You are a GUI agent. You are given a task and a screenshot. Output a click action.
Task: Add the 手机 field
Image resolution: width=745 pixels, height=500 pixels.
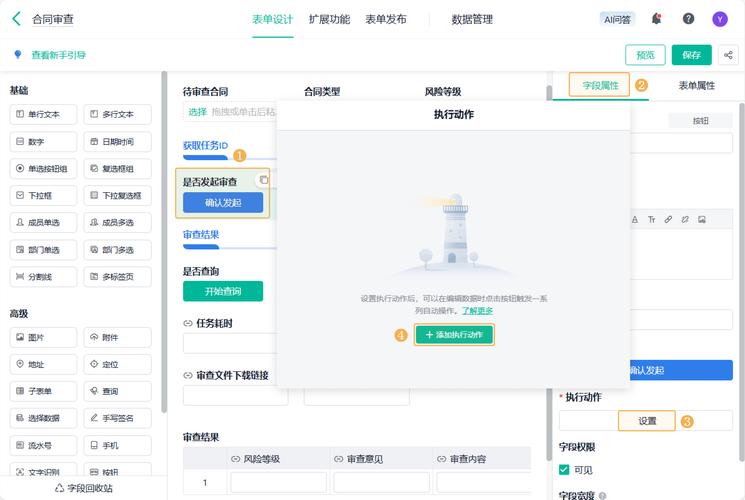click(117, 446)
